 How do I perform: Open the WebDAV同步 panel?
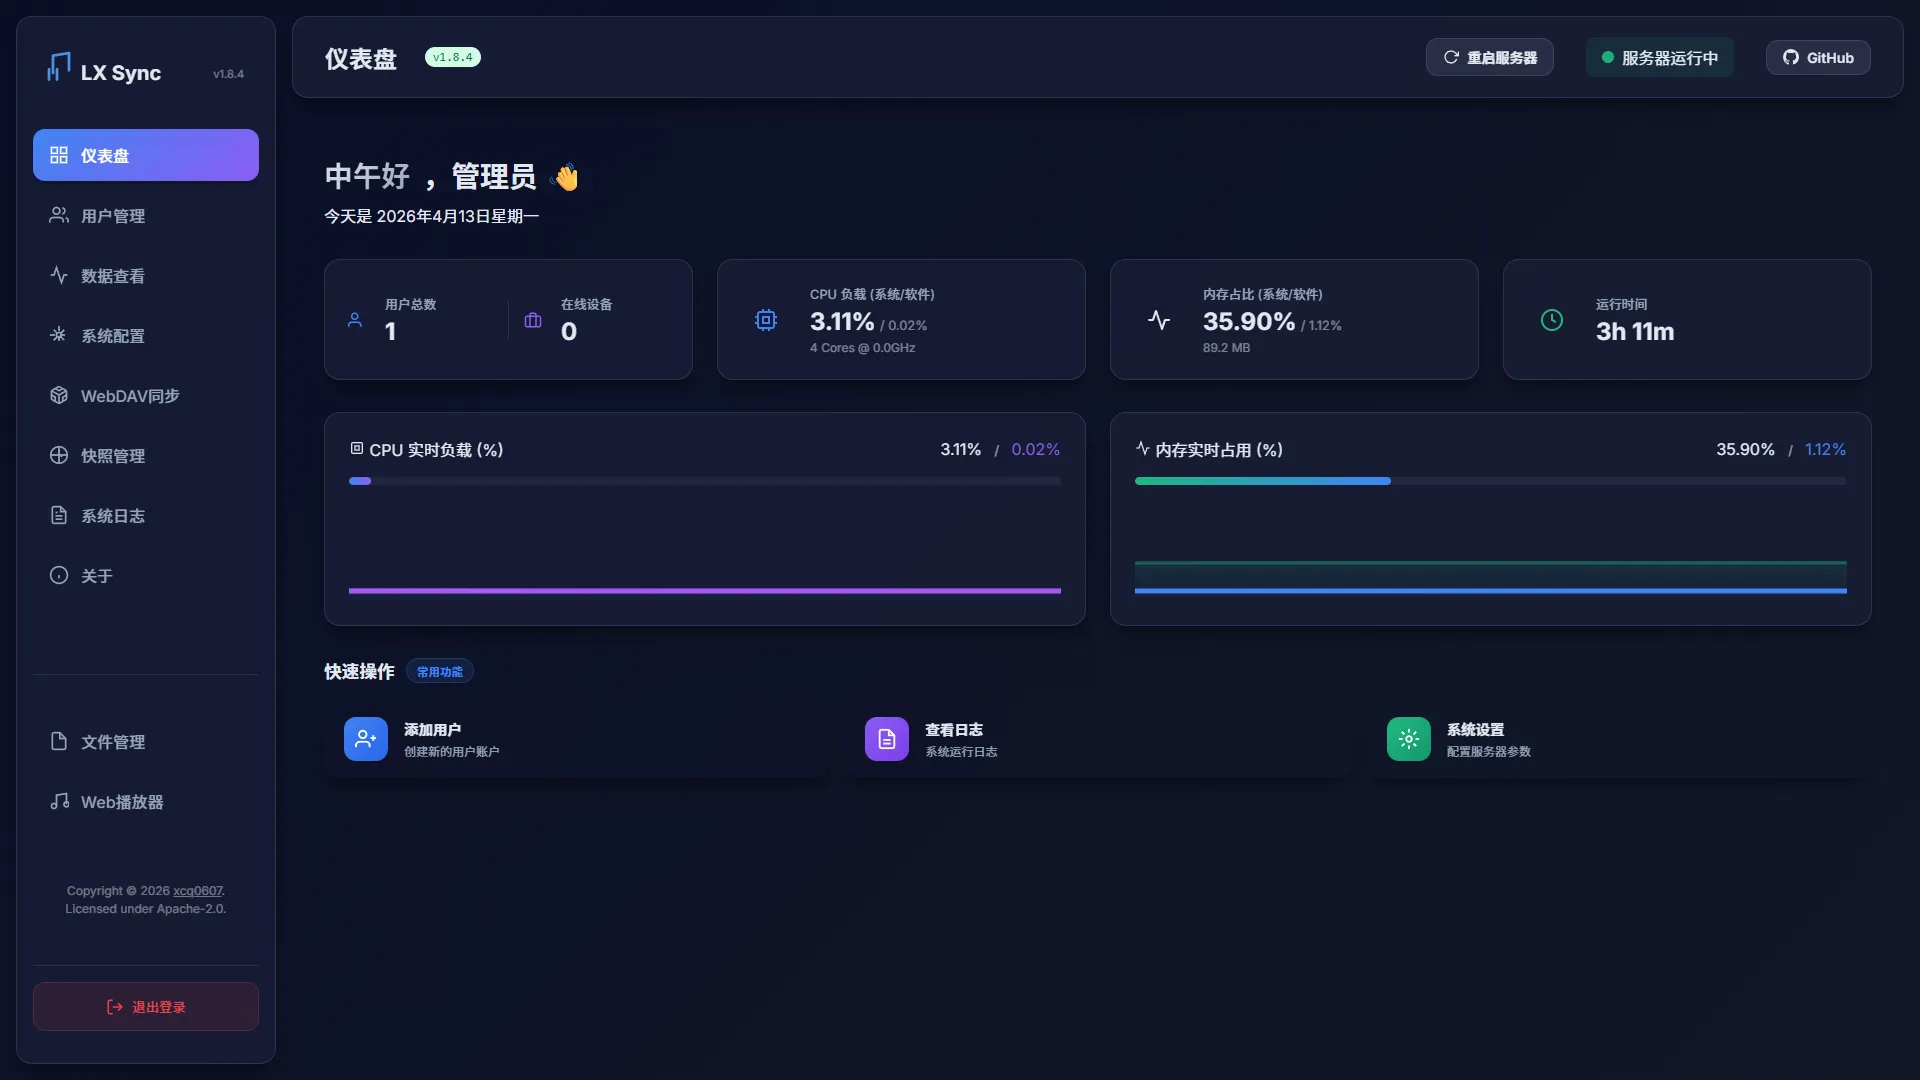pyautogui.click(x=130, y=395)
